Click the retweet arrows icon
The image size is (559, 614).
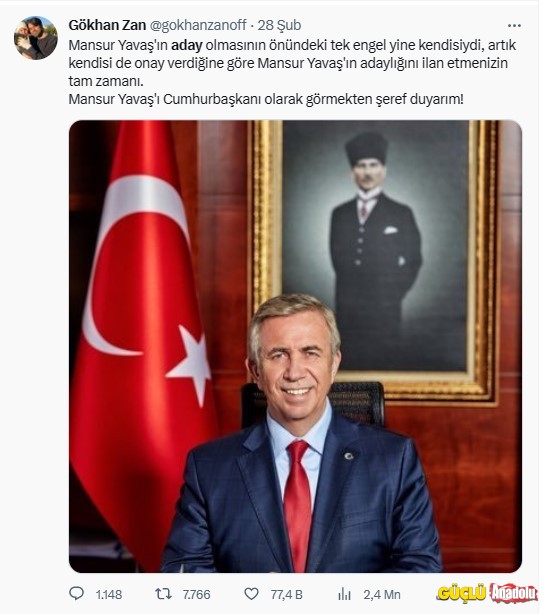[163, 594]
